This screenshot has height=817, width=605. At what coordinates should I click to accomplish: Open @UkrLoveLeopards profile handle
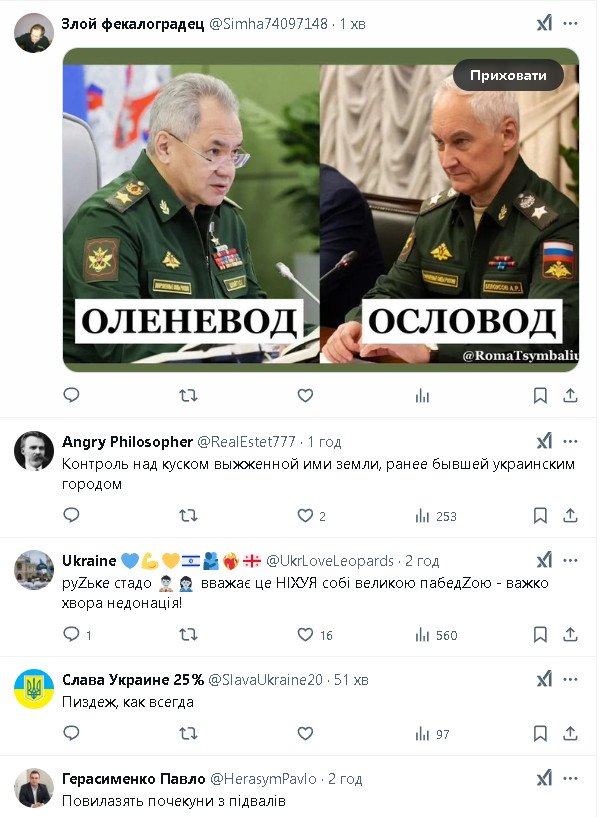pos(330,561)
